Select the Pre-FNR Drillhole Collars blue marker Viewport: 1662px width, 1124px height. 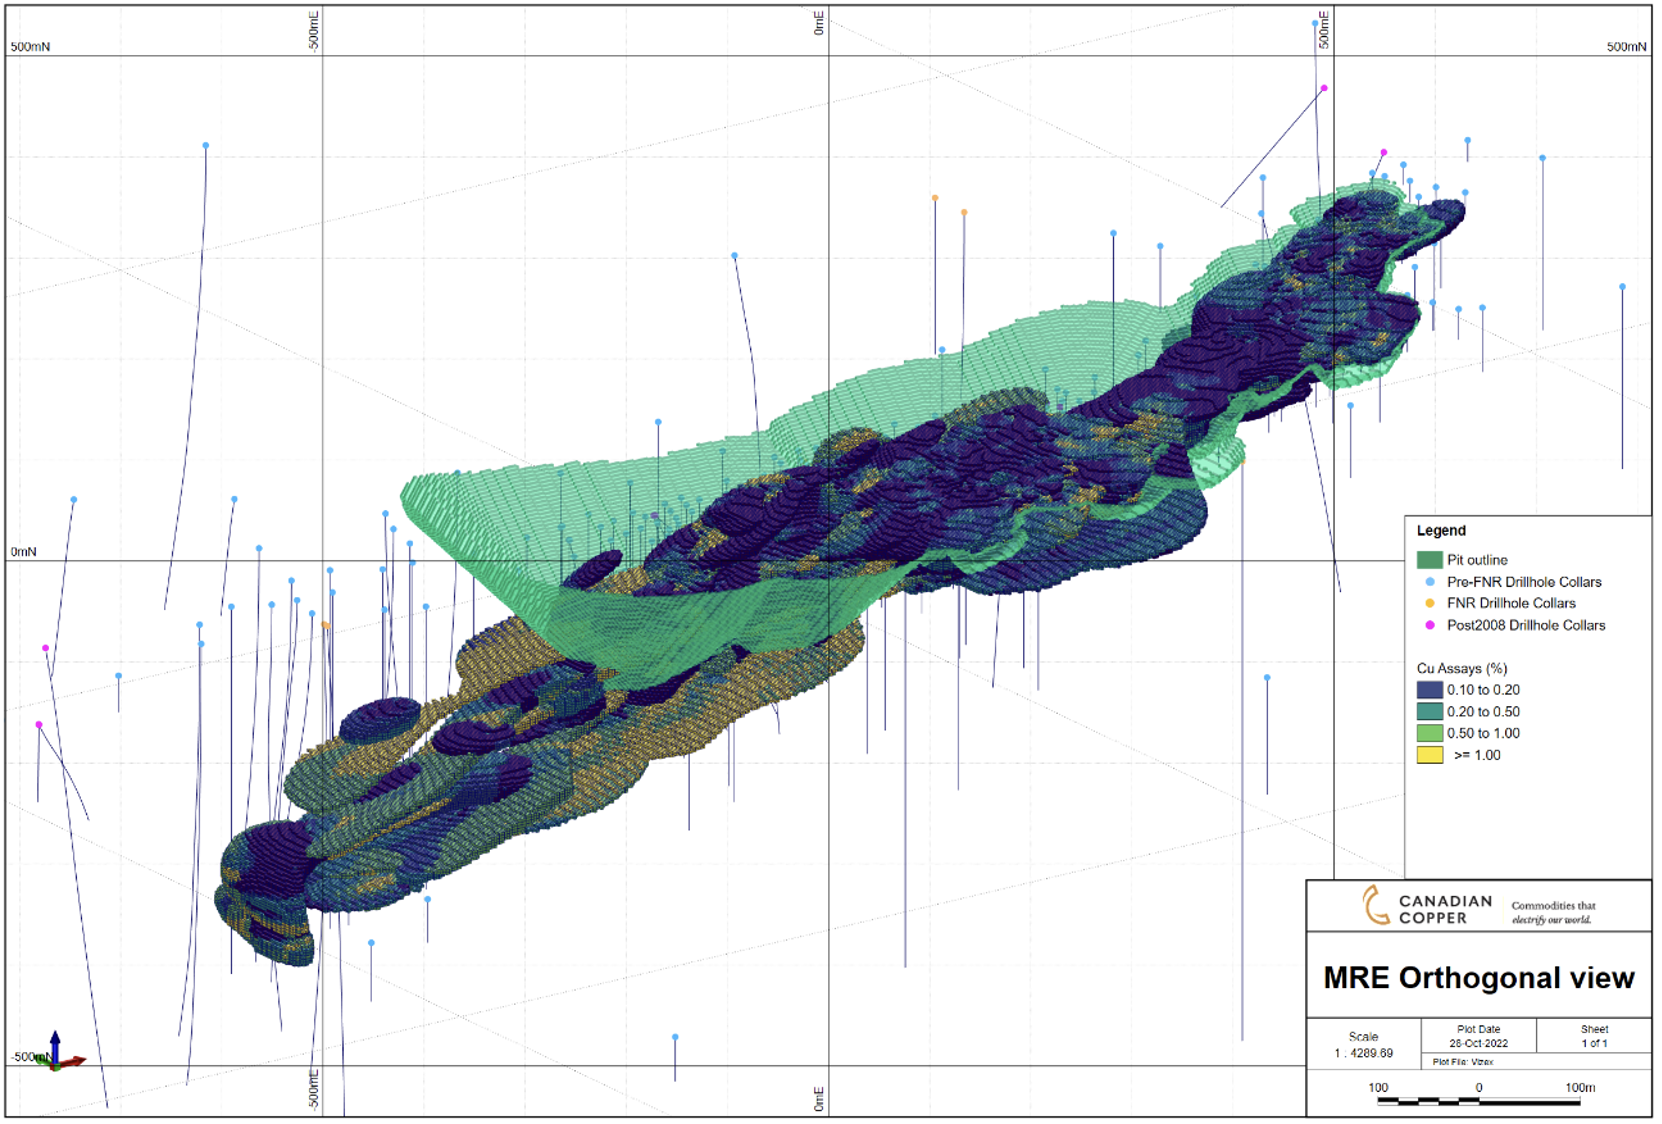1430,582
